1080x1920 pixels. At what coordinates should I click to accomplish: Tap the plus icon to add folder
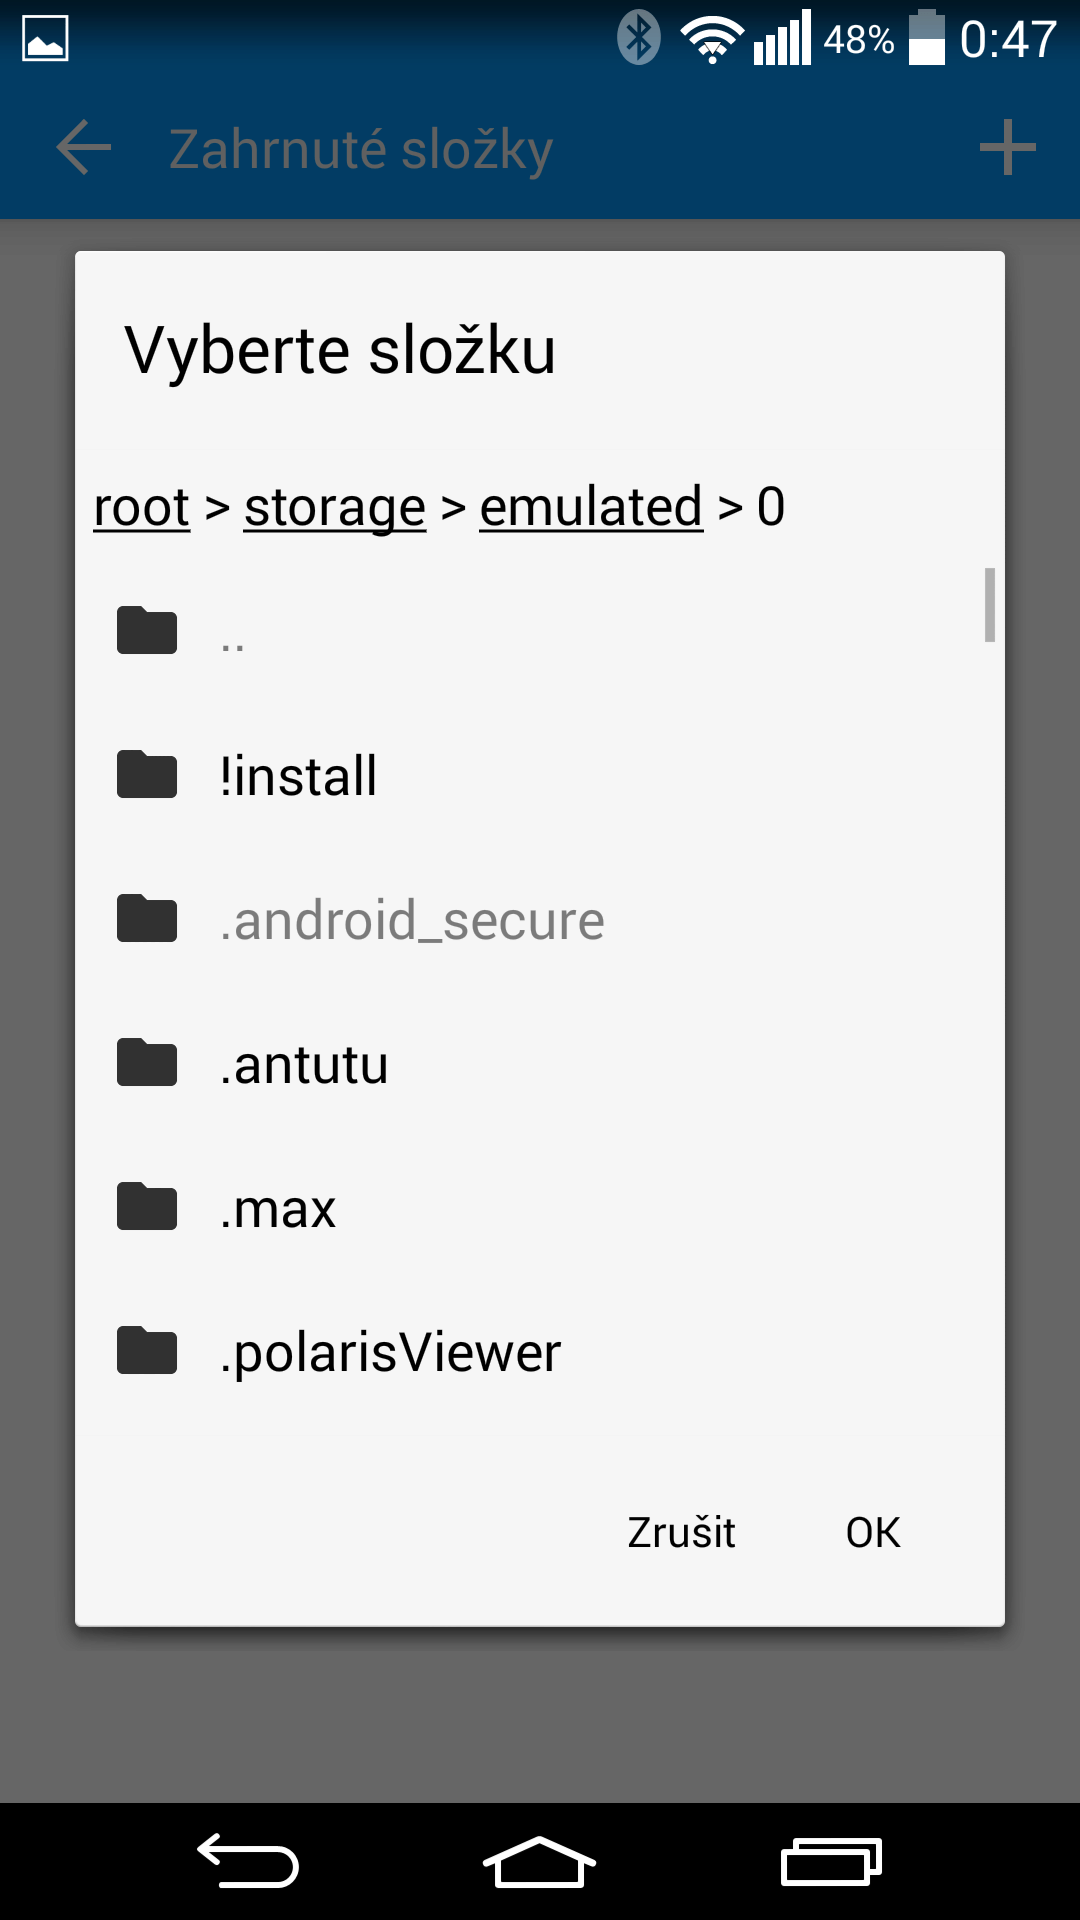tap(1007, 148)
